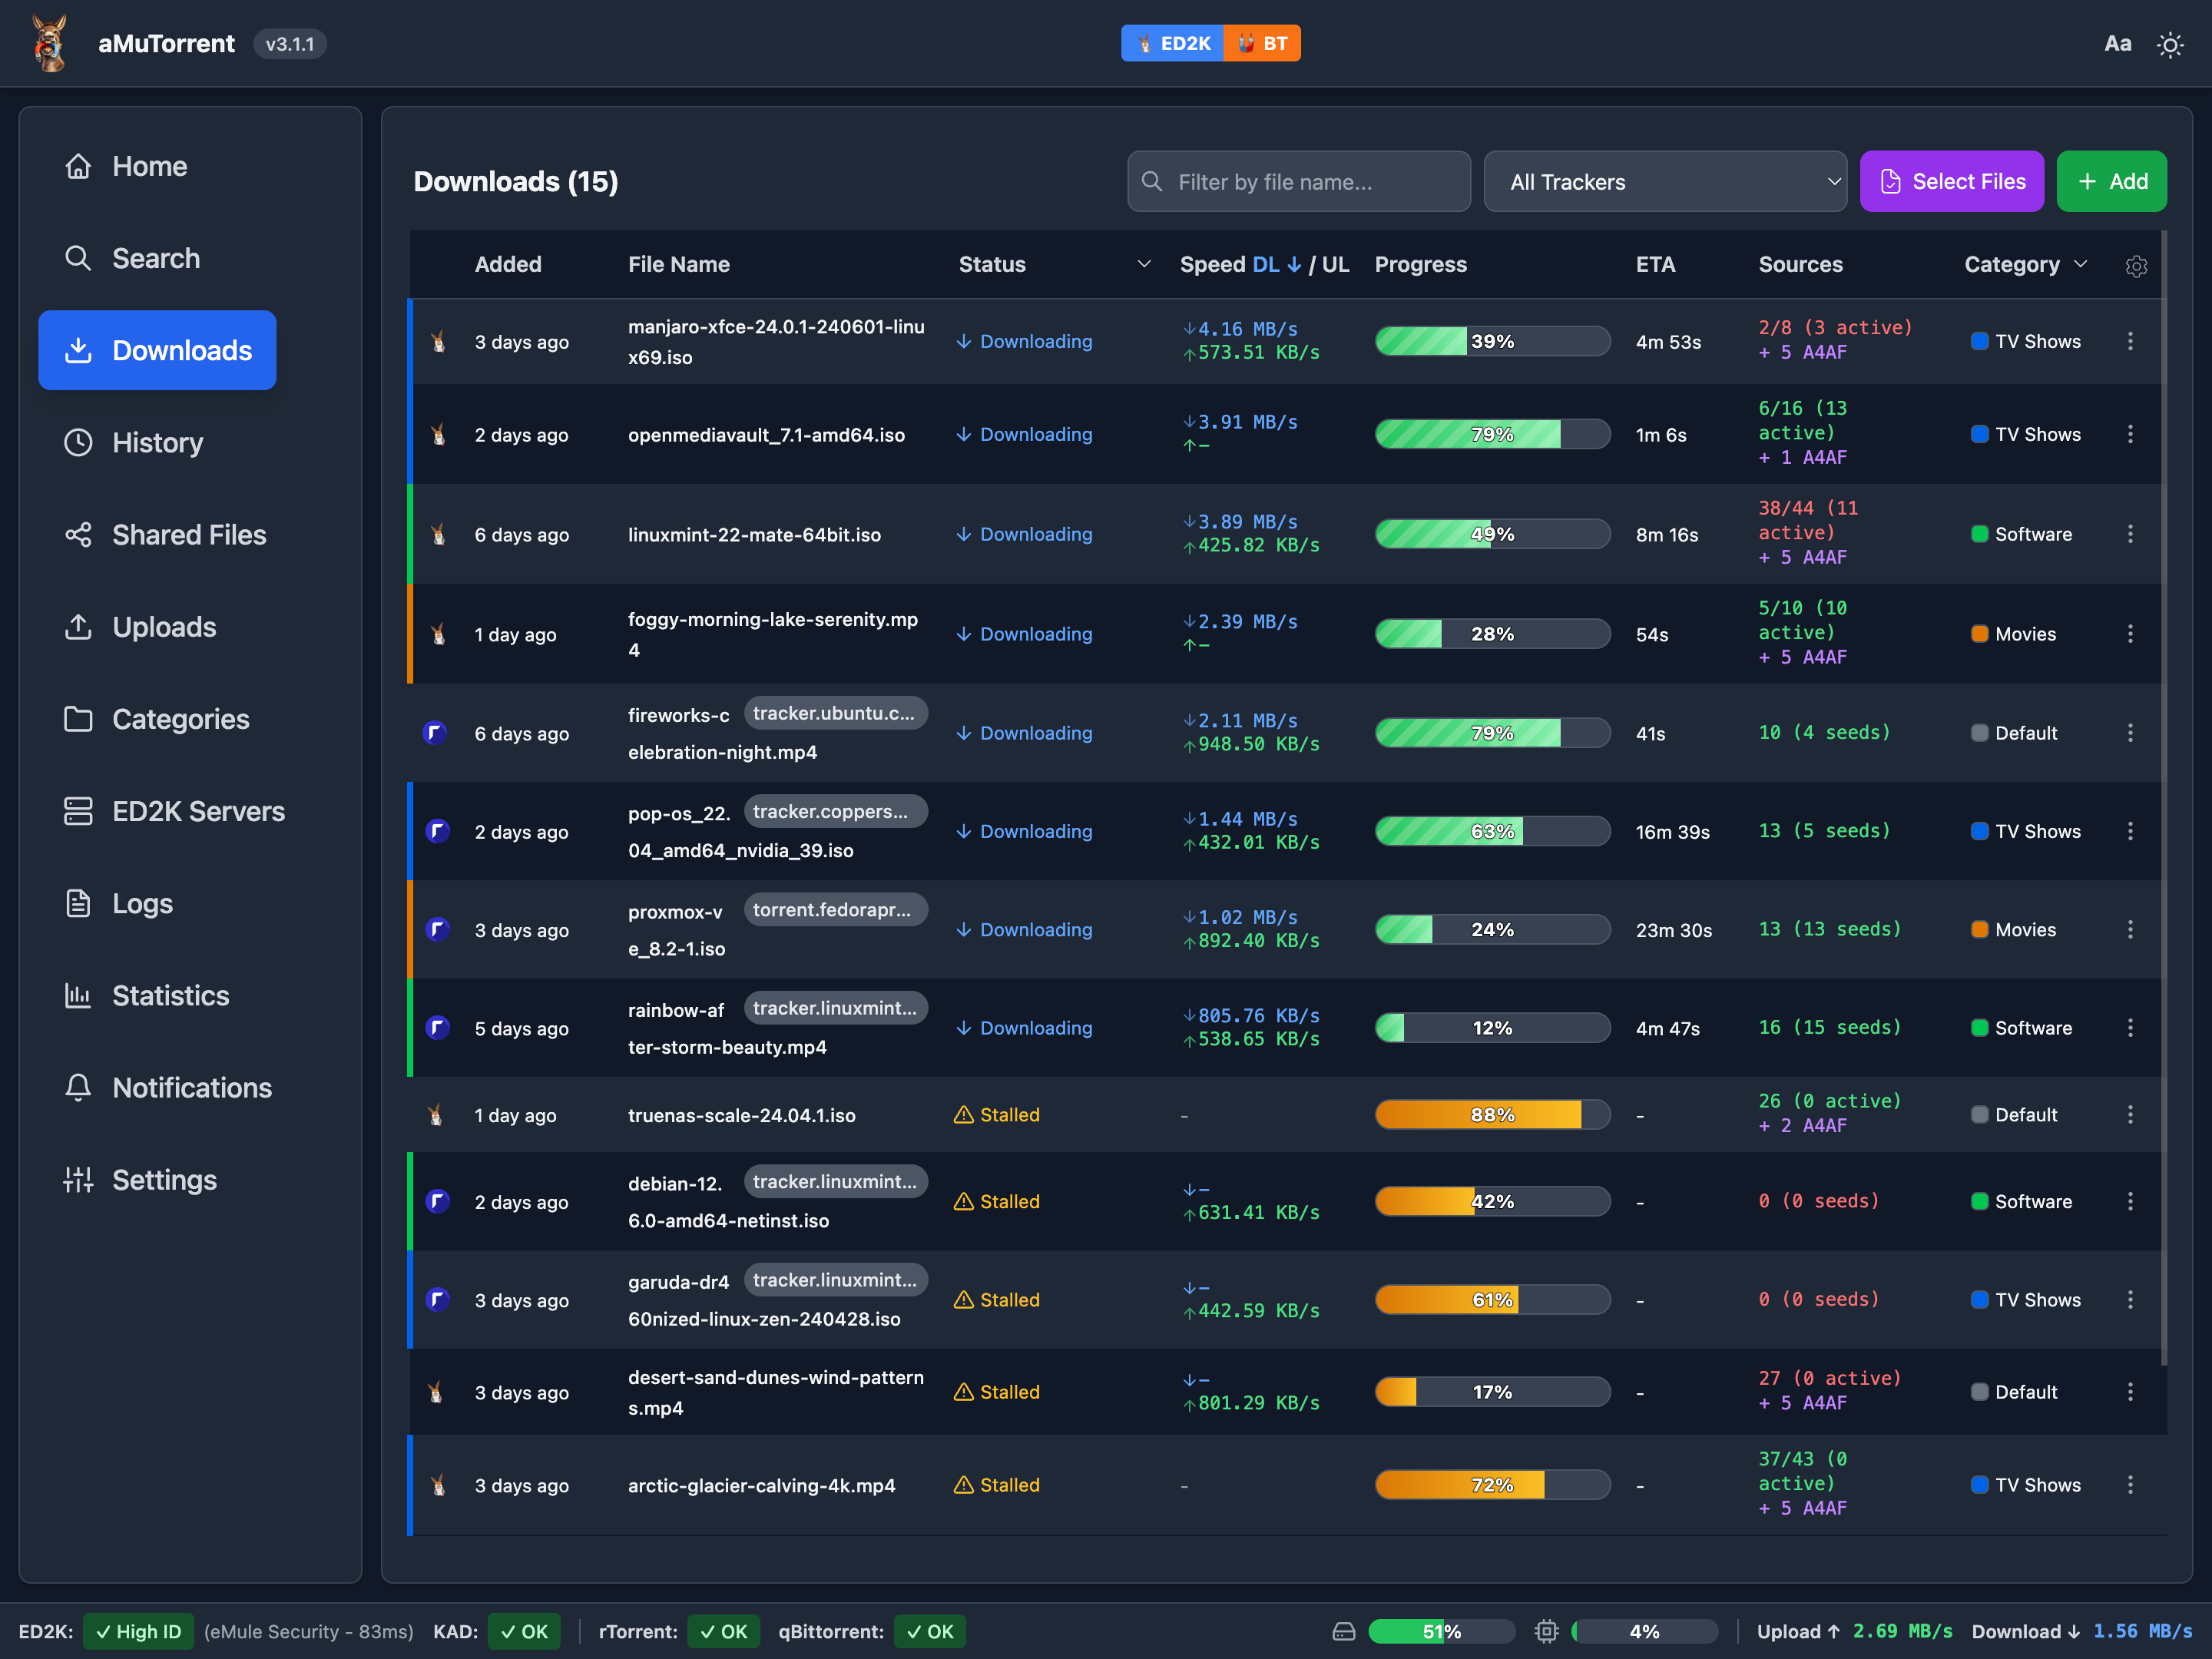The image size is (2212, 1659).
Task: Click the green Add button
Action: point(2111,182)
